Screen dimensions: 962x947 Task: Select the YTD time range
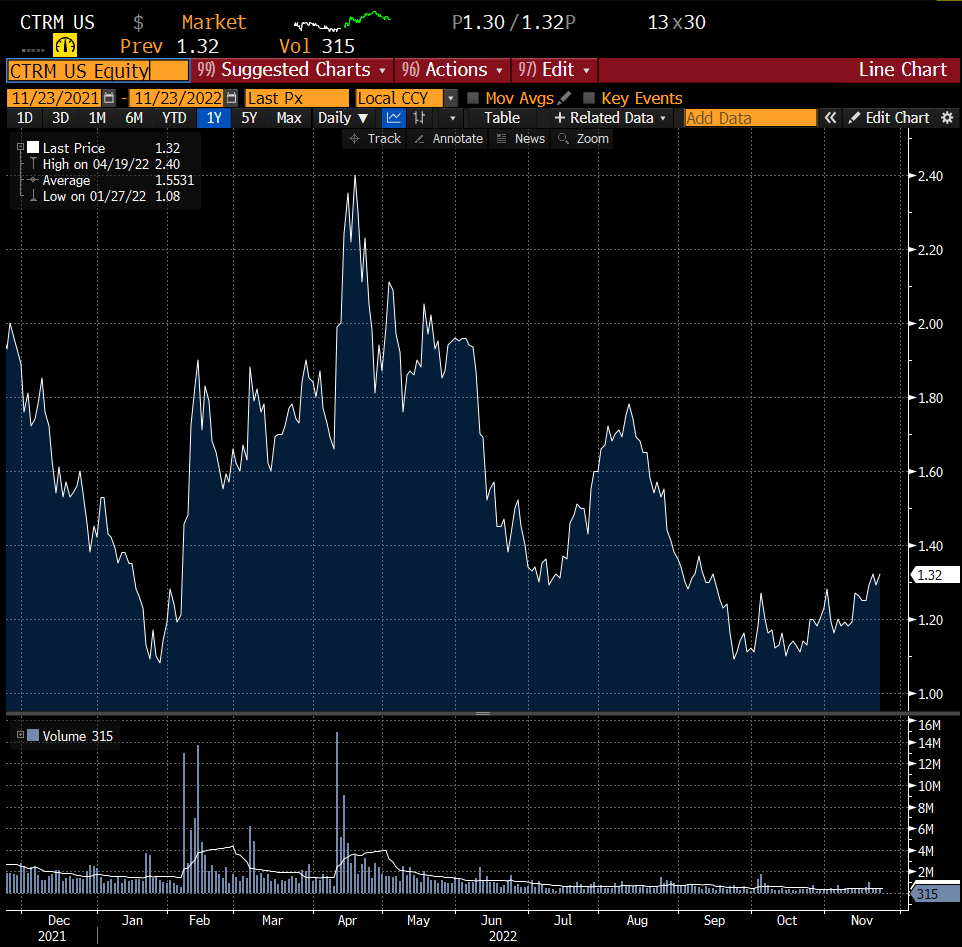coord(174,118)
